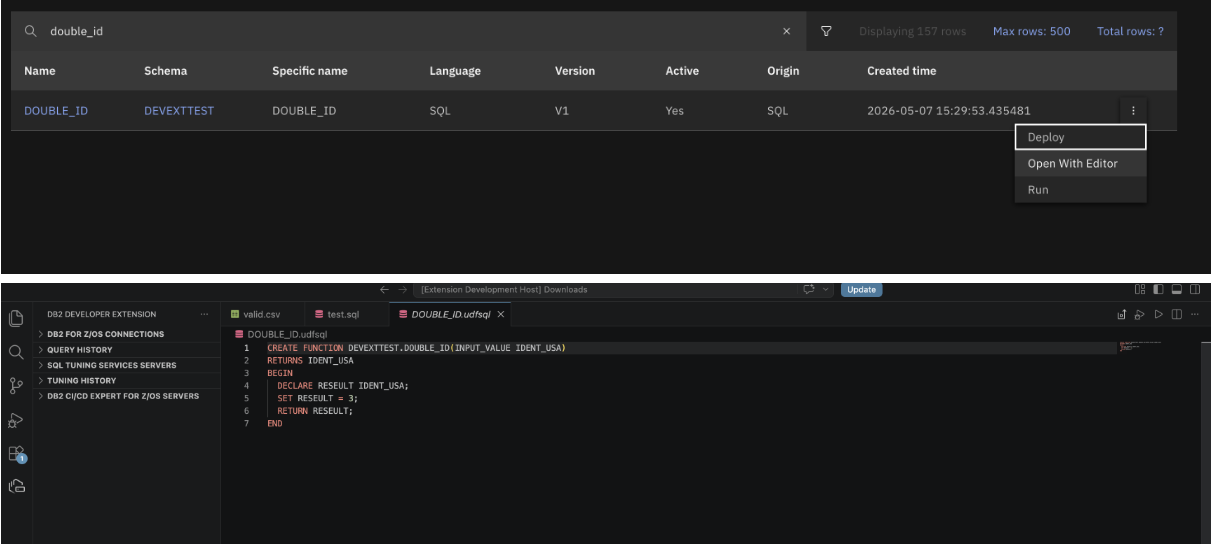Toggle the primary sidebar layout icon
Image resolution: width=1212 pixels, height=544 pixels.
tap(1160, 290)
